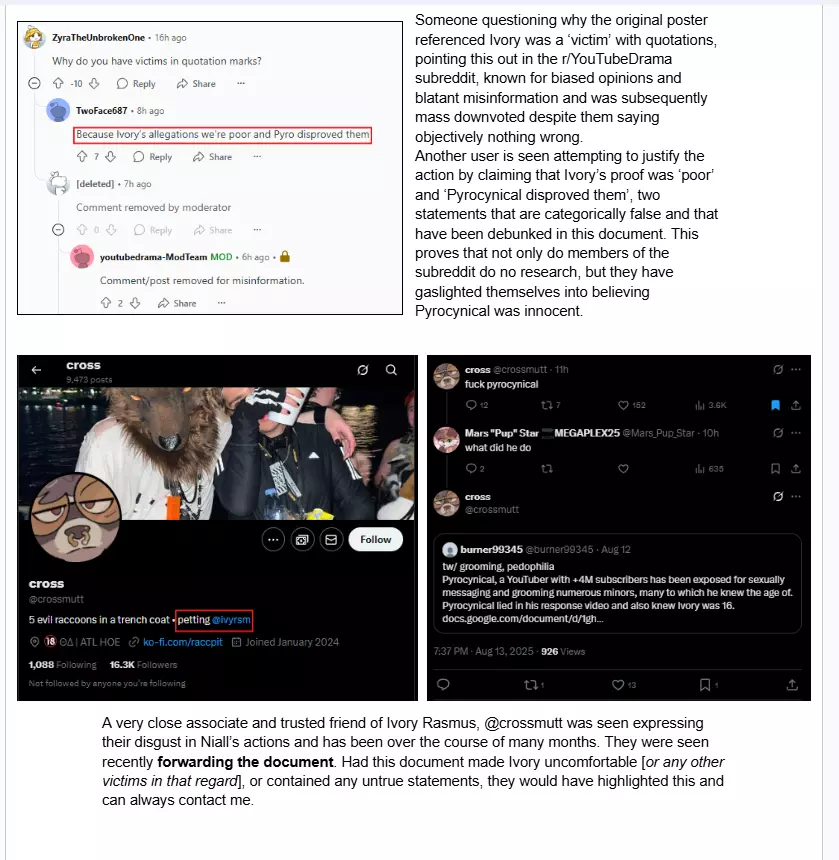Open more options on youtubedrama-ModTeam comment
The width and height of the screenshot is (839, 860).
coord(222,303)
